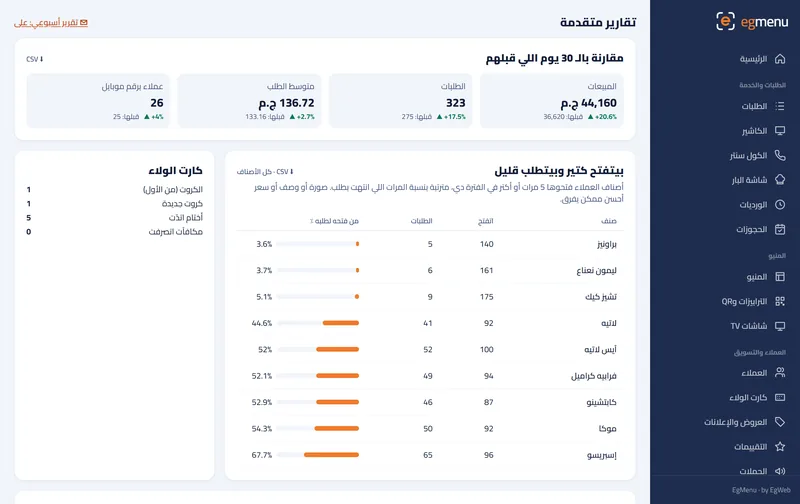Select the cashier monitor icon الكاشير
800x504 pixels.
tap(780, 131)
